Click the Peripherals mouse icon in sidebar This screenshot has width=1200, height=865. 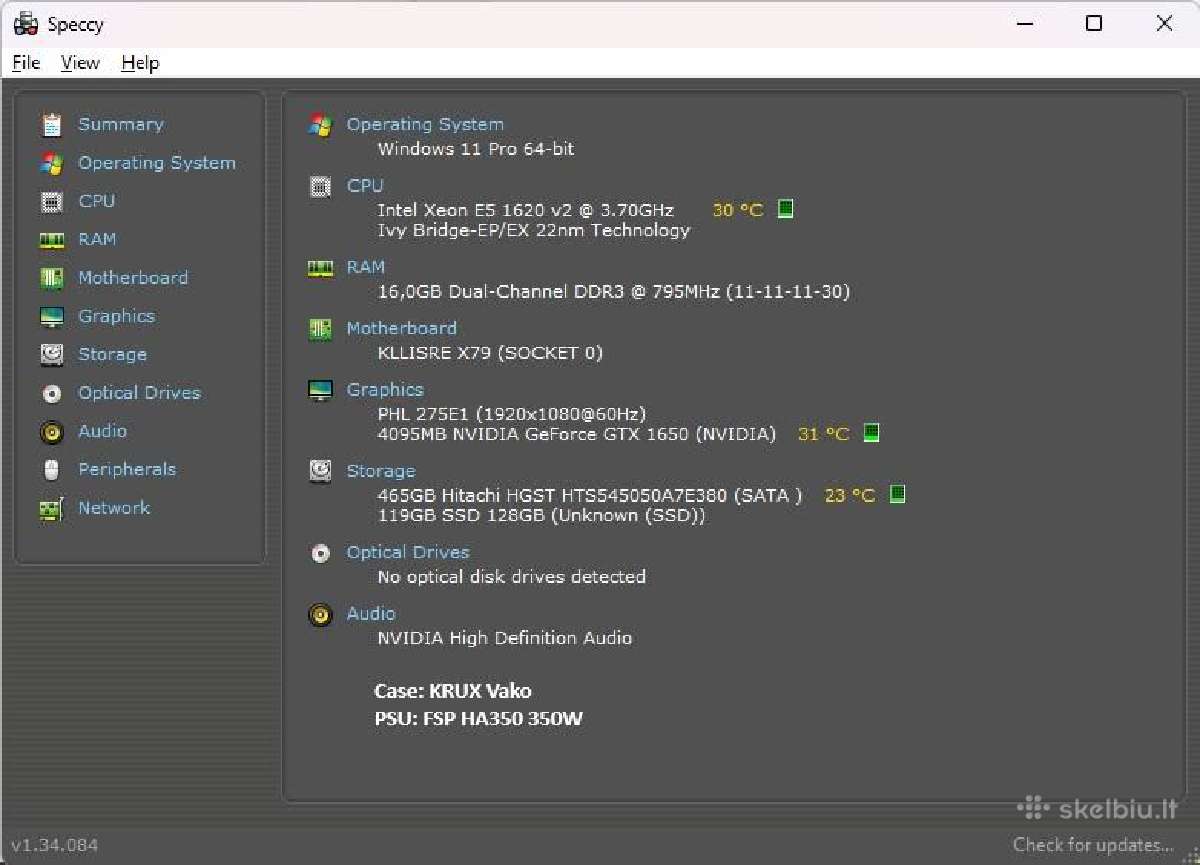(x=52, y=470)
